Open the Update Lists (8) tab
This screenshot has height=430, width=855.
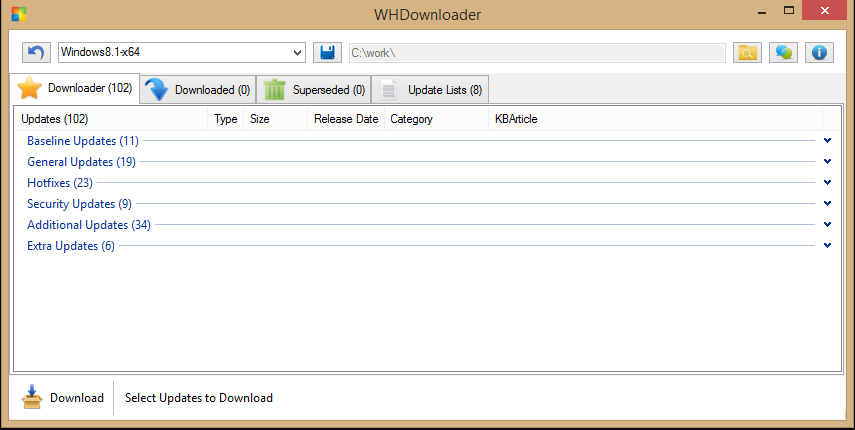(430, 89)
